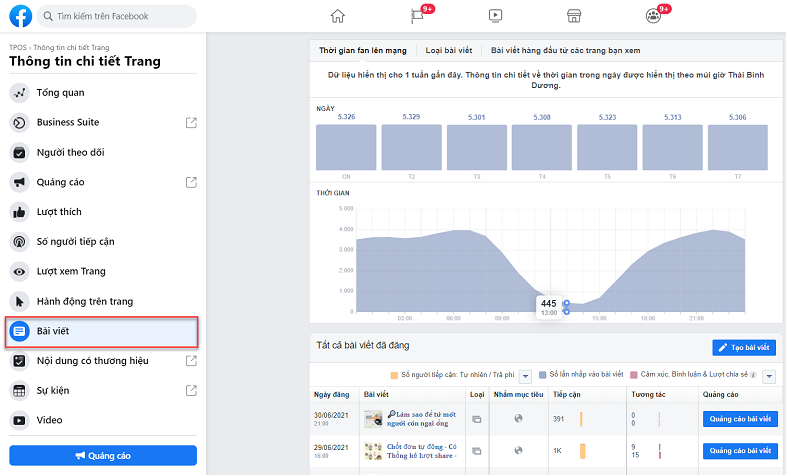
Task: Expand reach type dropdown beside Tự nhiên / Trả phí
Action: coord(525,376)
